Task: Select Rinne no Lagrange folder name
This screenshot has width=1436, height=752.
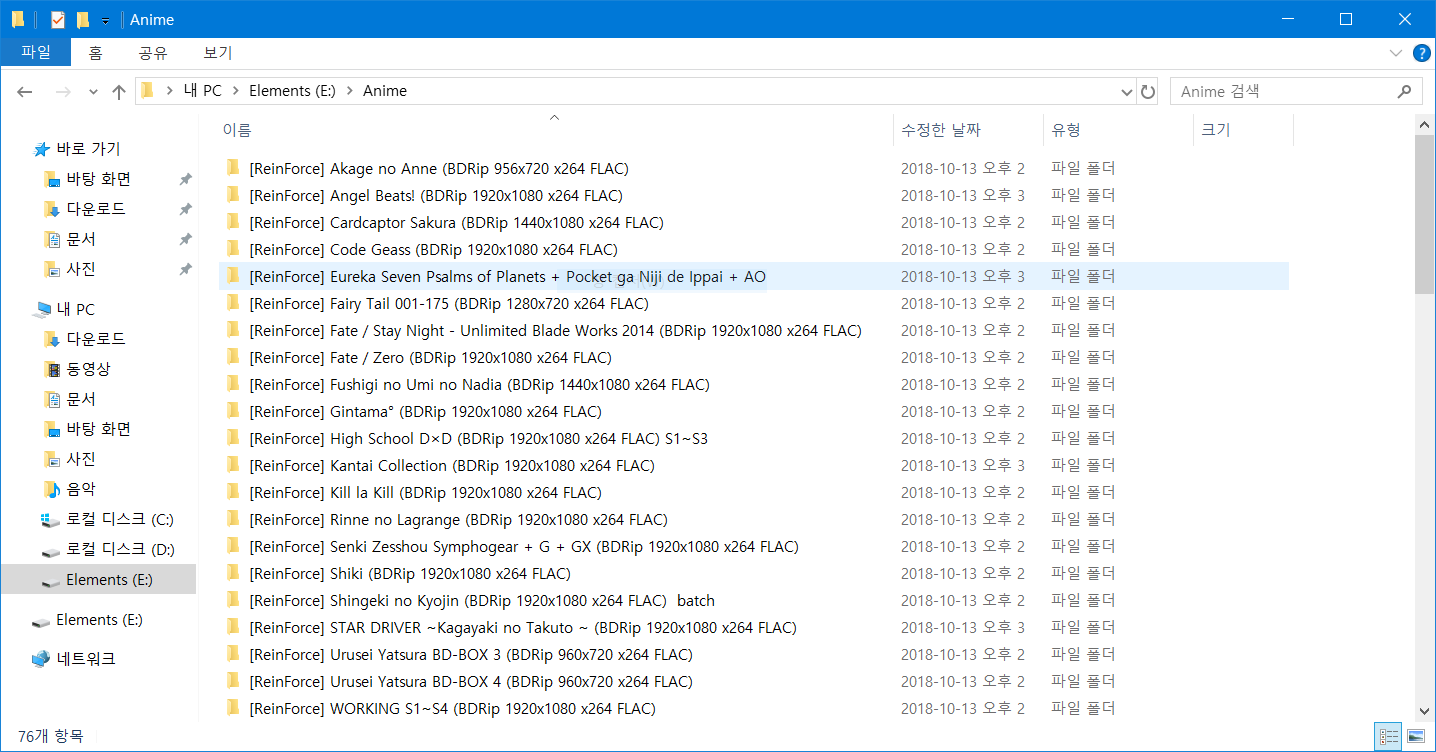Action: [458, 519]
